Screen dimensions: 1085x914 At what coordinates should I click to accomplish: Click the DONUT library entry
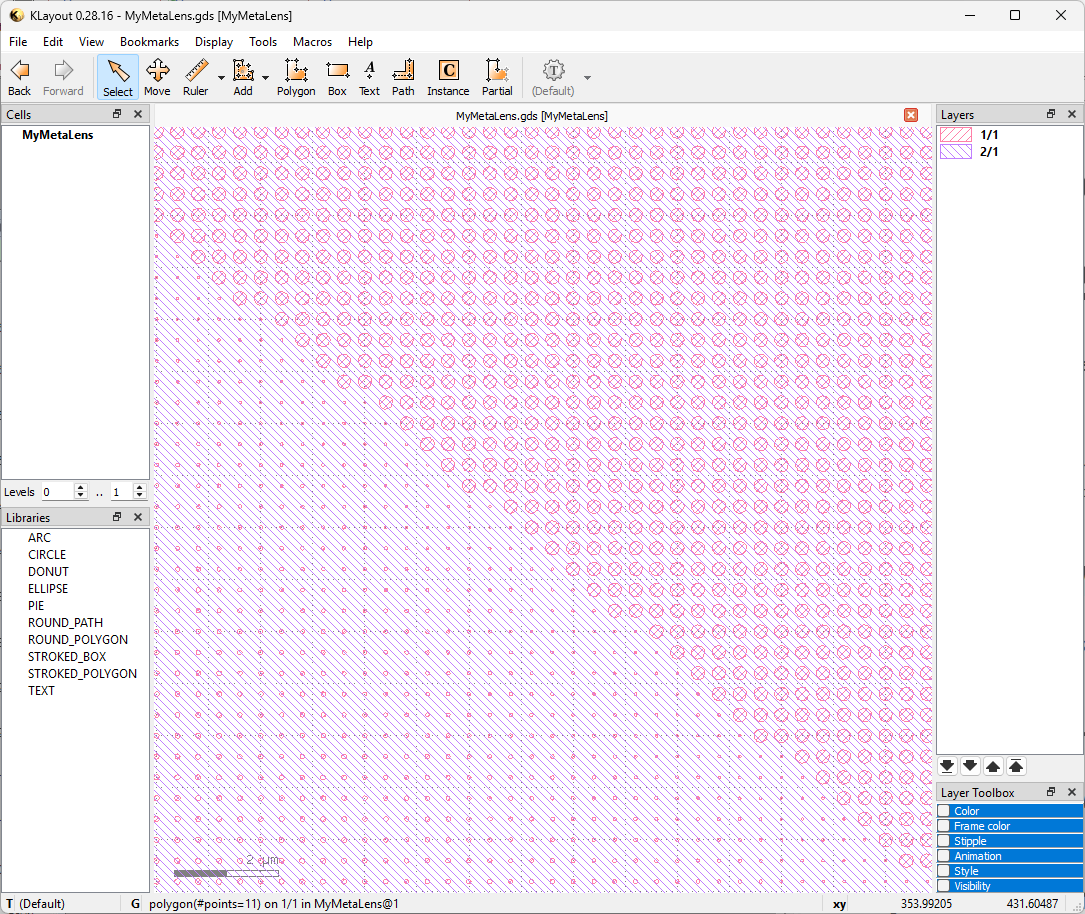pyautogui.click(x=48, y=572)
